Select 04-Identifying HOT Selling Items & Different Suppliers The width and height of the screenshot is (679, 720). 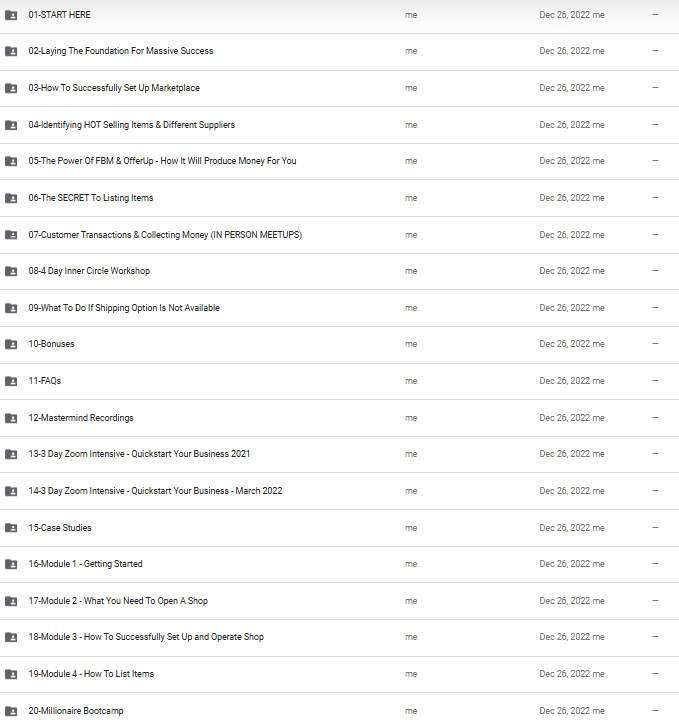coord(339,125)
